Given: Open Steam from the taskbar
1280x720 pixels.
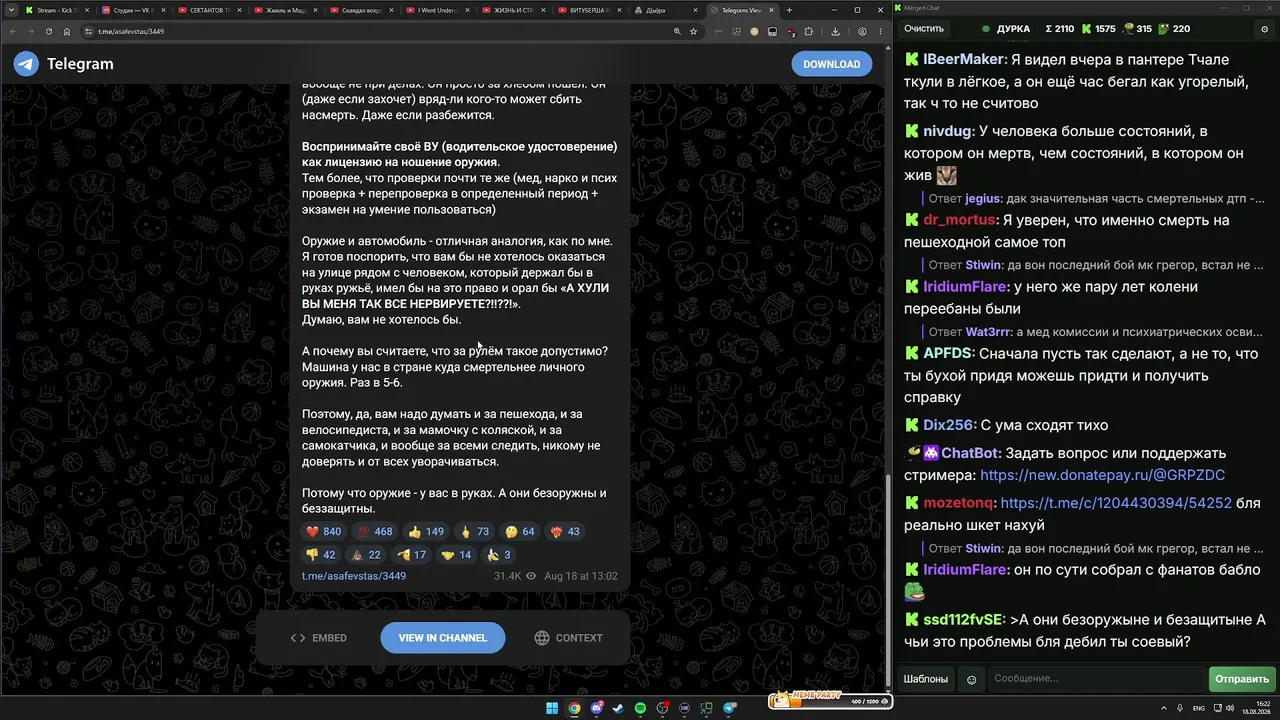Looking at the screenshot, I should pyautogui.click(x=619, y=708).
